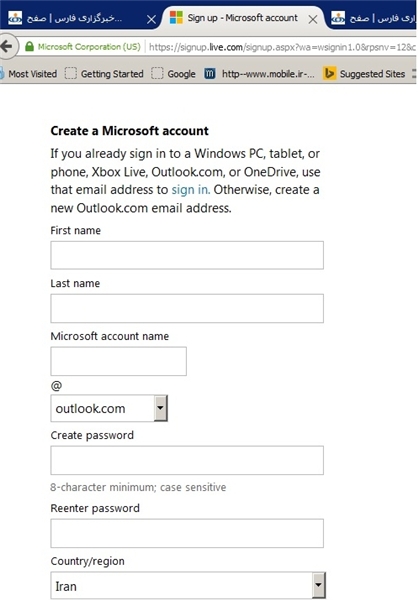Click the Bing Suggested Sites bookmark icon

coord(329,73)
